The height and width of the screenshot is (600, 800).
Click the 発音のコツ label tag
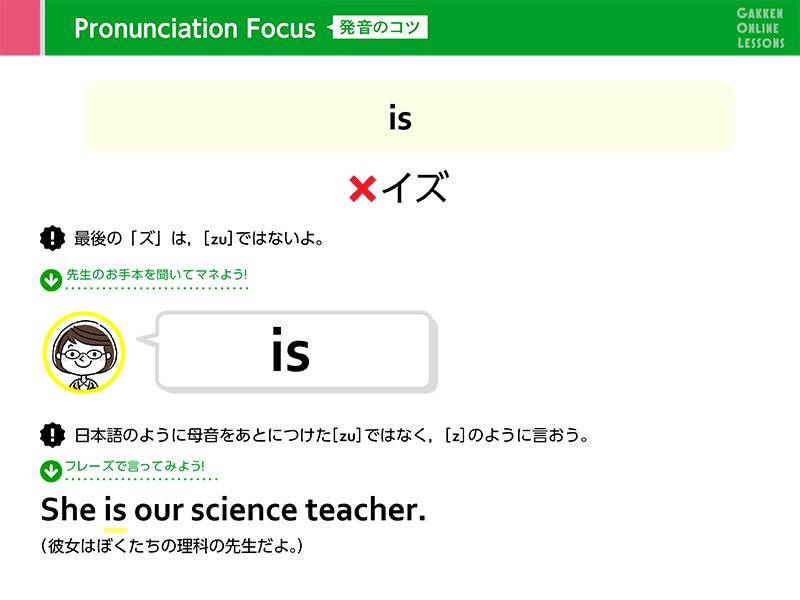(378, 27)
